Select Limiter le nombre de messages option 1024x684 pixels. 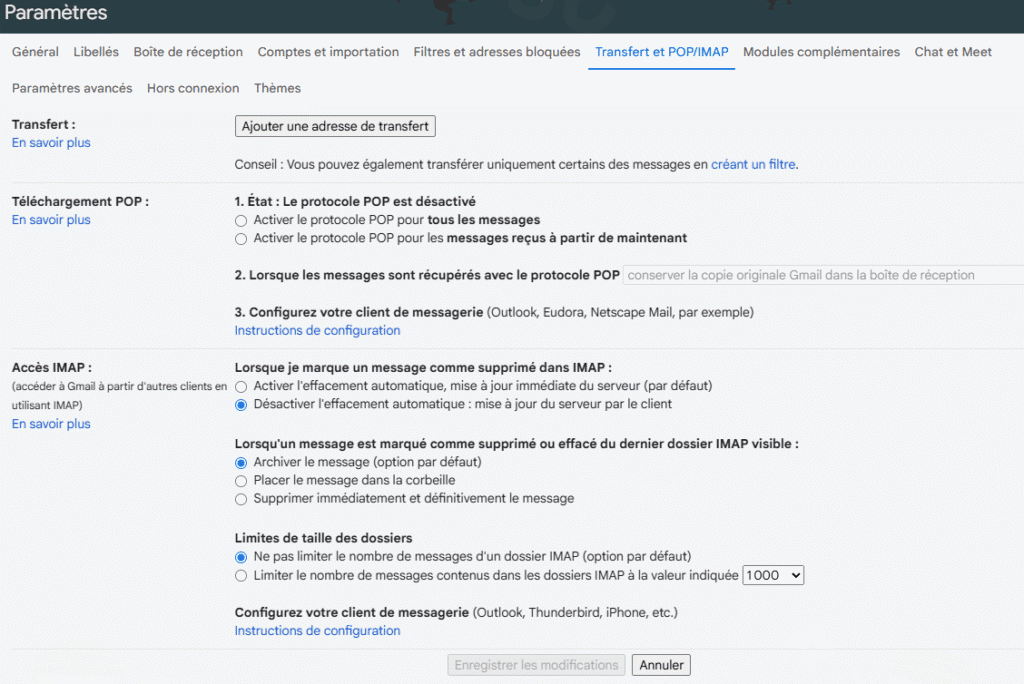[241, 576]
